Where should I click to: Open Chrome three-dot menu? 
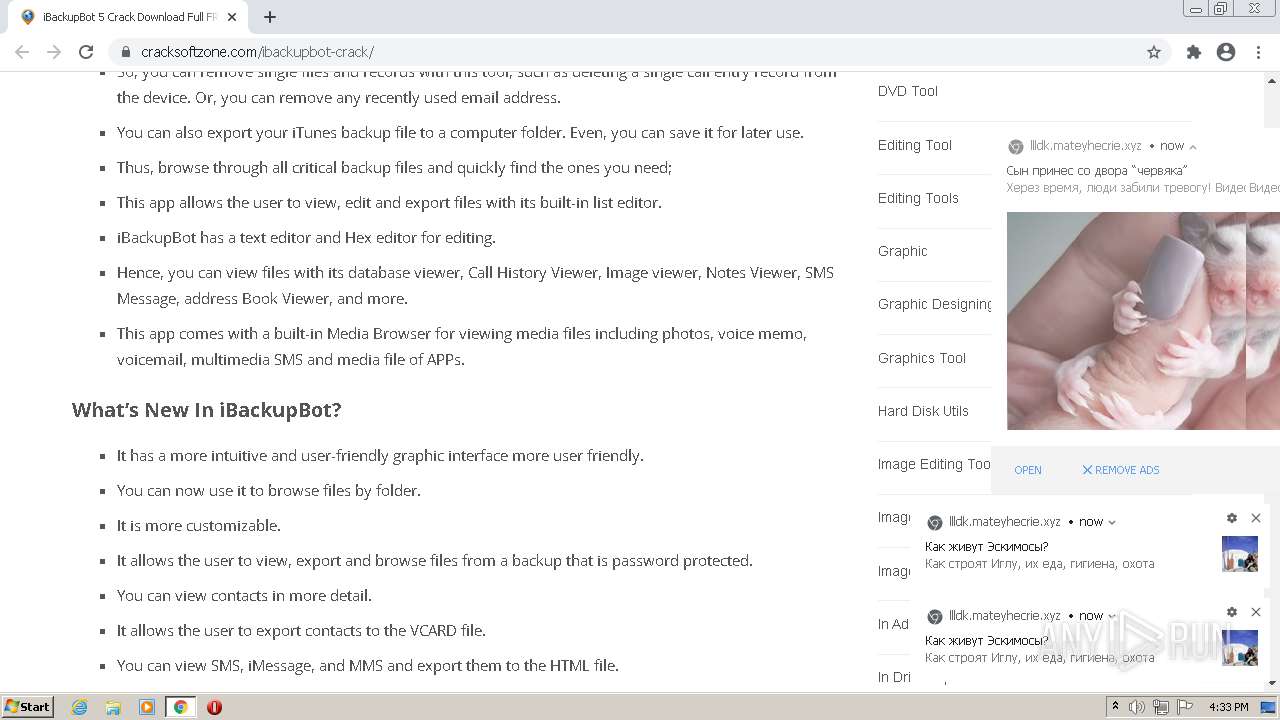click(1258, 52)
